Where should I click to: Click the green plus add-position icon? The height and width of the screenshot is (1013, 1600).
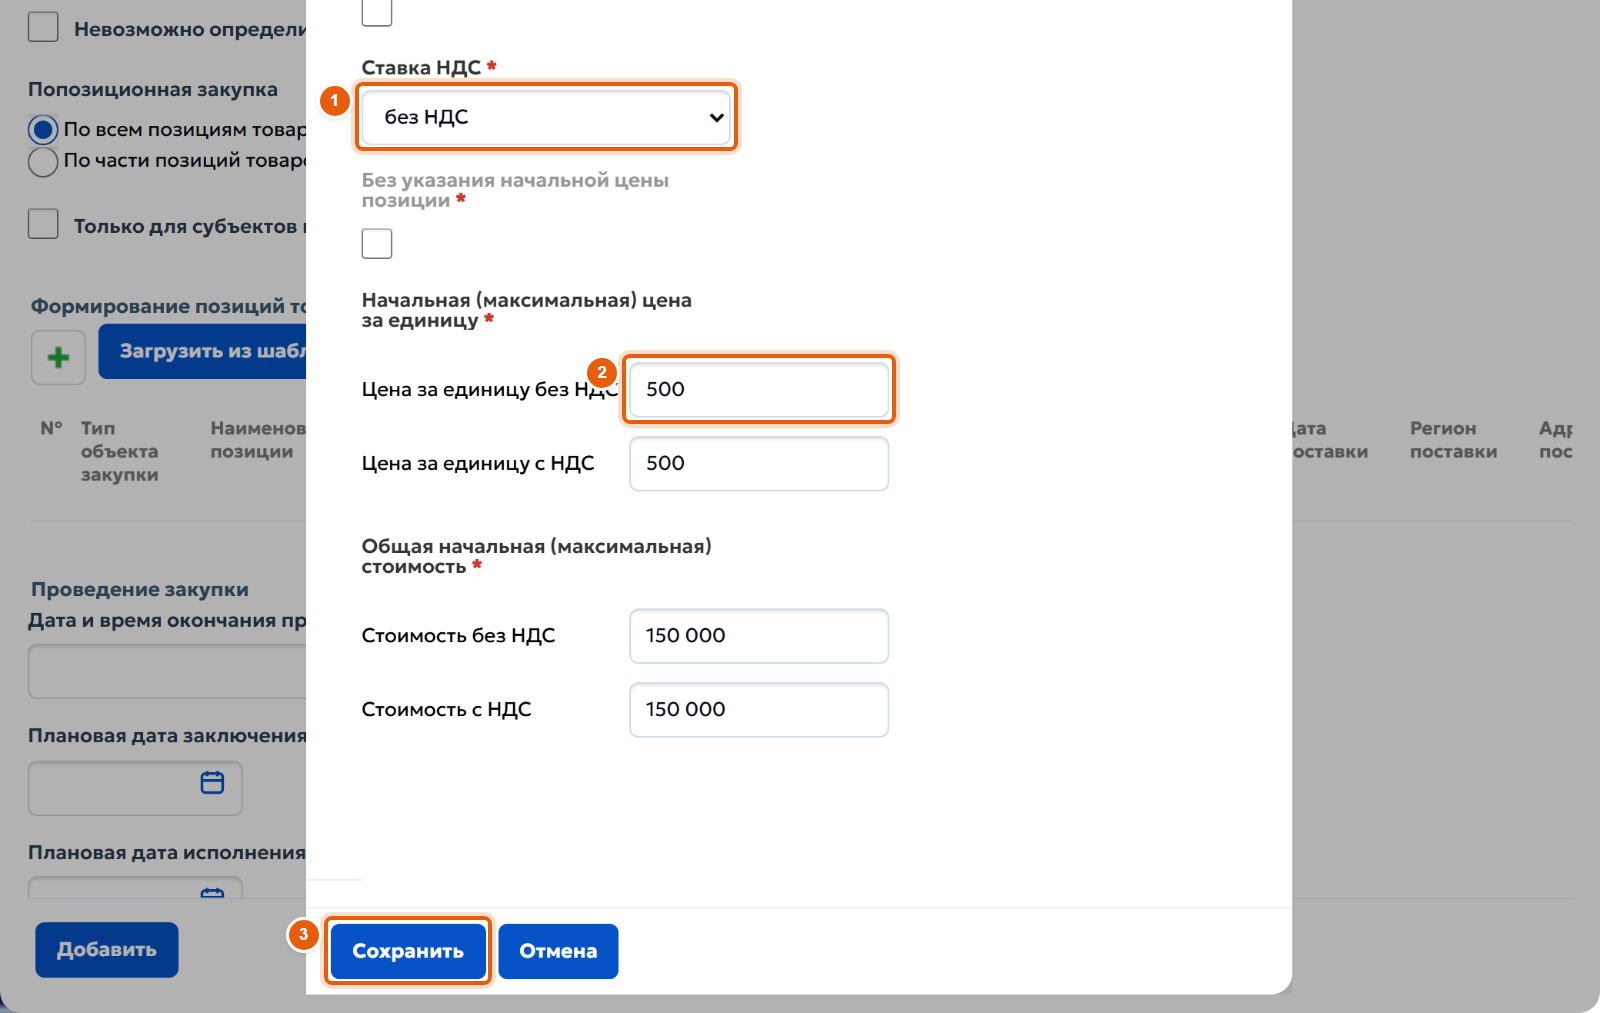pos(58,357)
